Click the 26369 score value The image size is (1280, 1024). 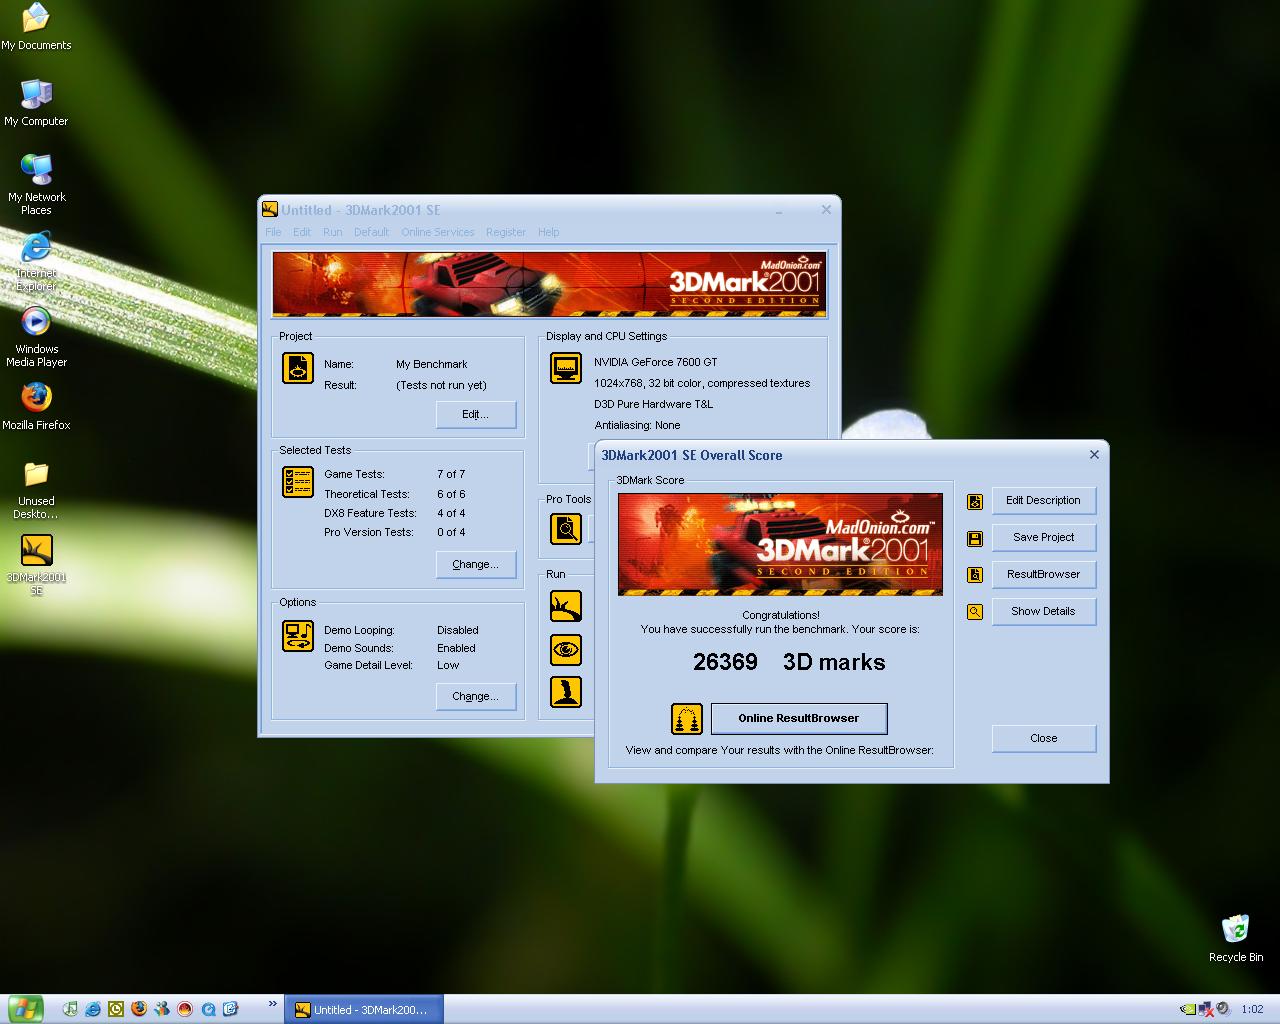725,662
